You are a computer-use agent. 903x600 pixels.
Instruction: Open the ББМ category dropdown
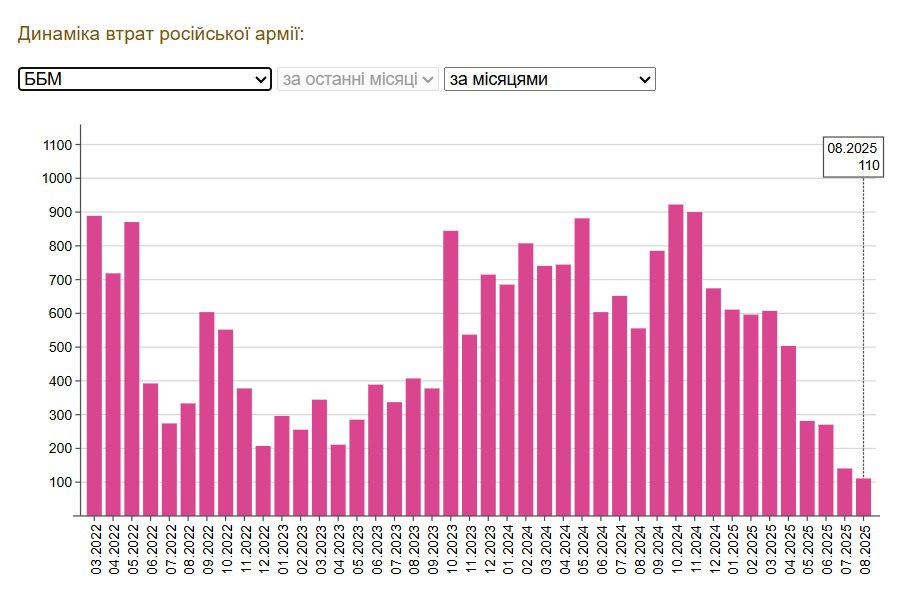click(144, 79)
